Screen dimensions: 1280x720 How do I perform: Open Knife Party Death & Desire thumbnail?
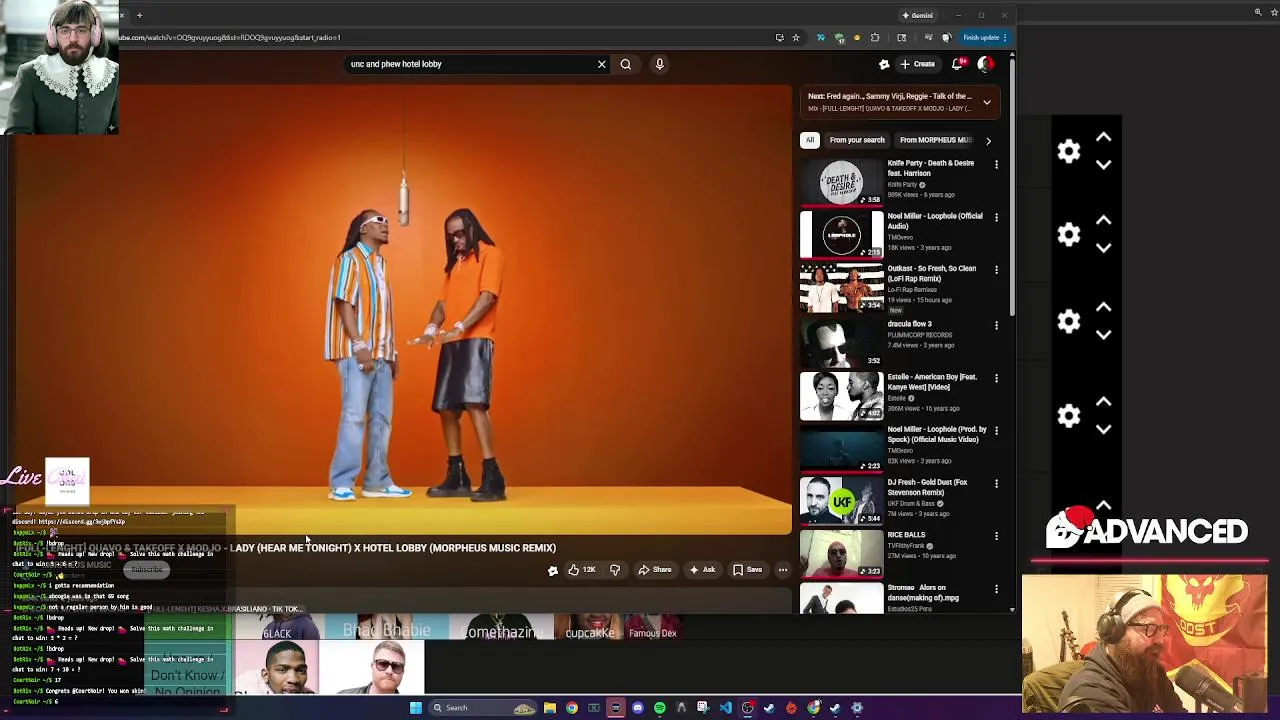pyautogui.click(x=841, y=181)
